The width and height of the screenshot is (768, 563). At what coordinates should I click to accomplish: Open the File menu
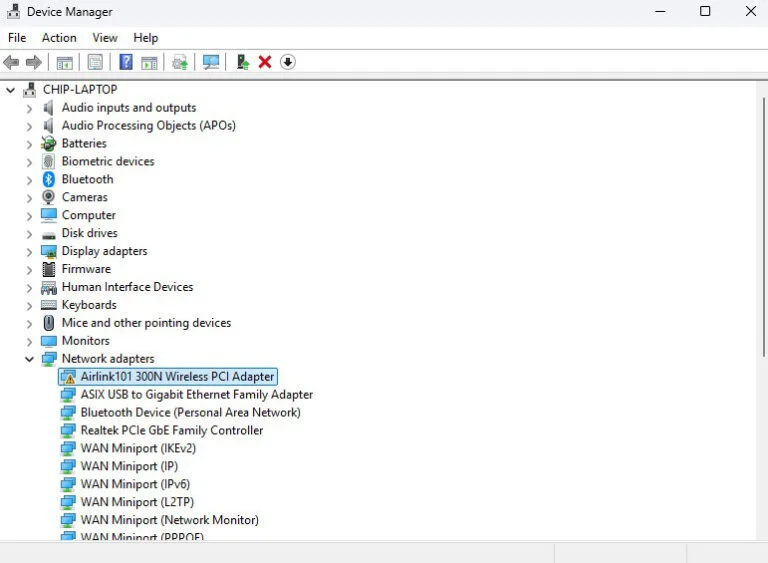pos(17,38)
